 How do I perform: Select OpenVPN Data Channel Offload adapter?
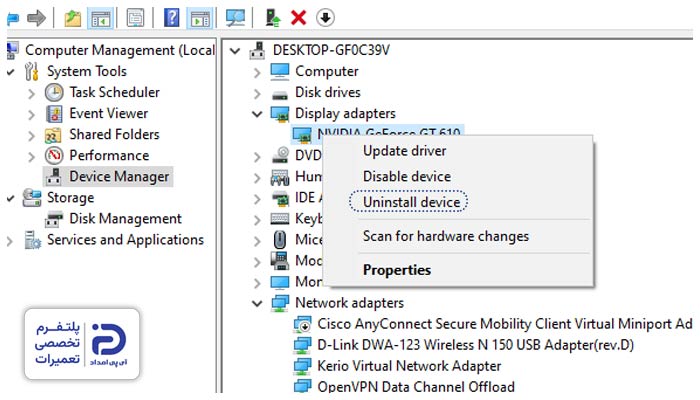[416, 387]
